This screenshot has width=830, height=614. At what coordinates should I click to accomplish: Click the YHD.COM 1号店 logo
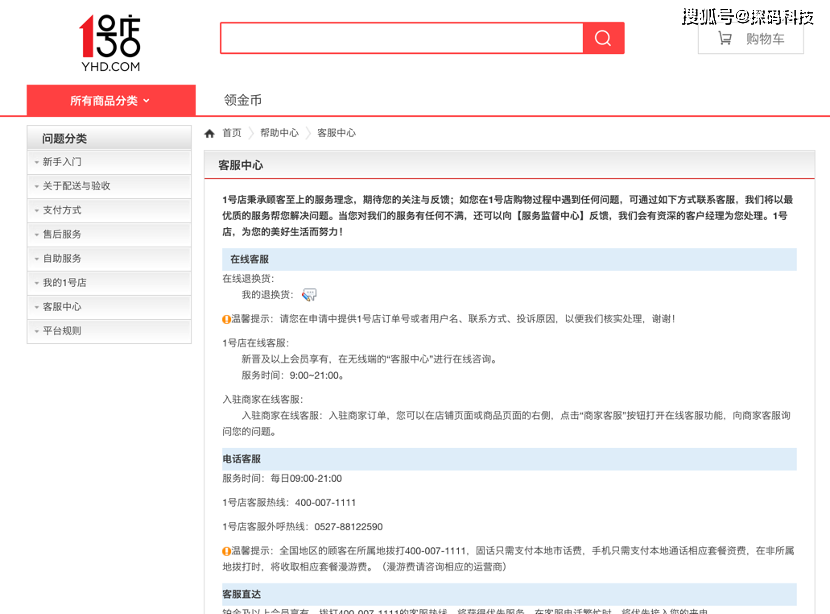tap(110, 43)
